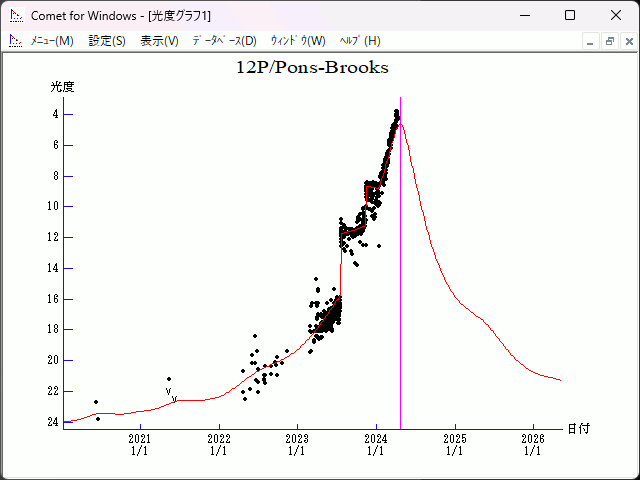Click magnitude 14 axis label
The image size is (640, 480).
[53, 268]
